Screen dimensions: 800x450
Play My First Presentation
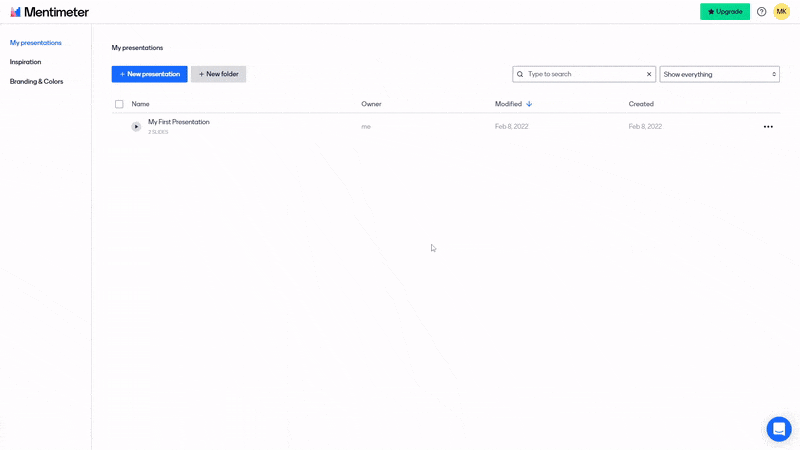136,127
